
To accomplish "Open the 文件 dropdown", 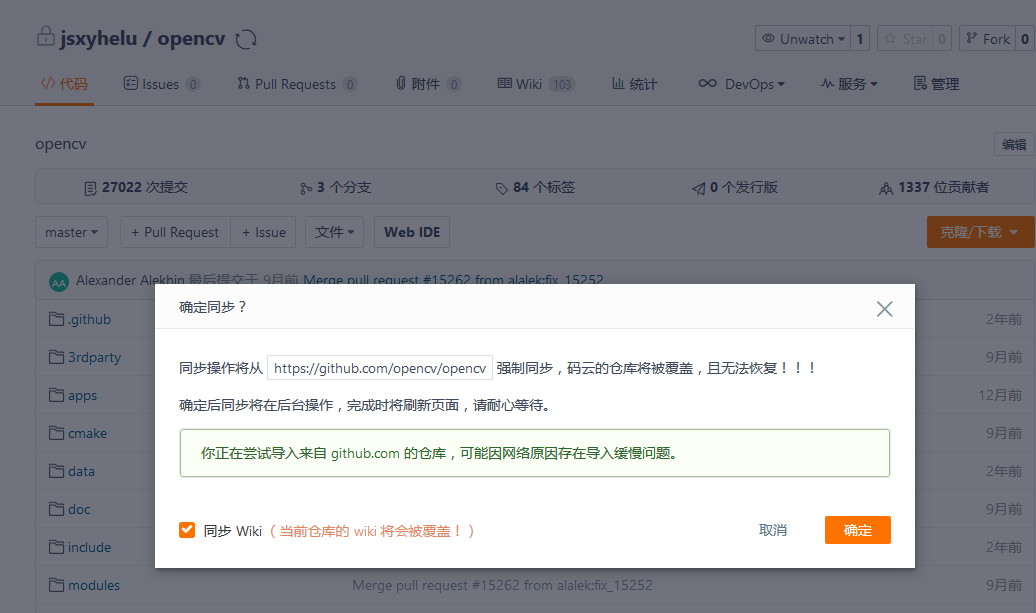I will (334, 232).
